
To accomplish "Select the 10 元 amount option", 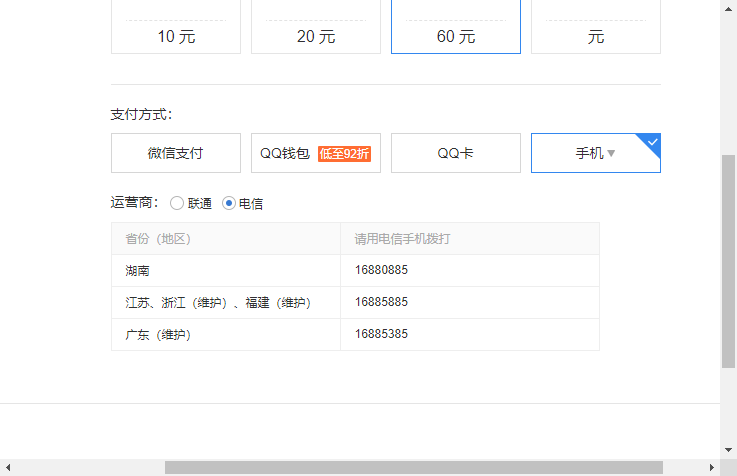I will pos(176,27).
